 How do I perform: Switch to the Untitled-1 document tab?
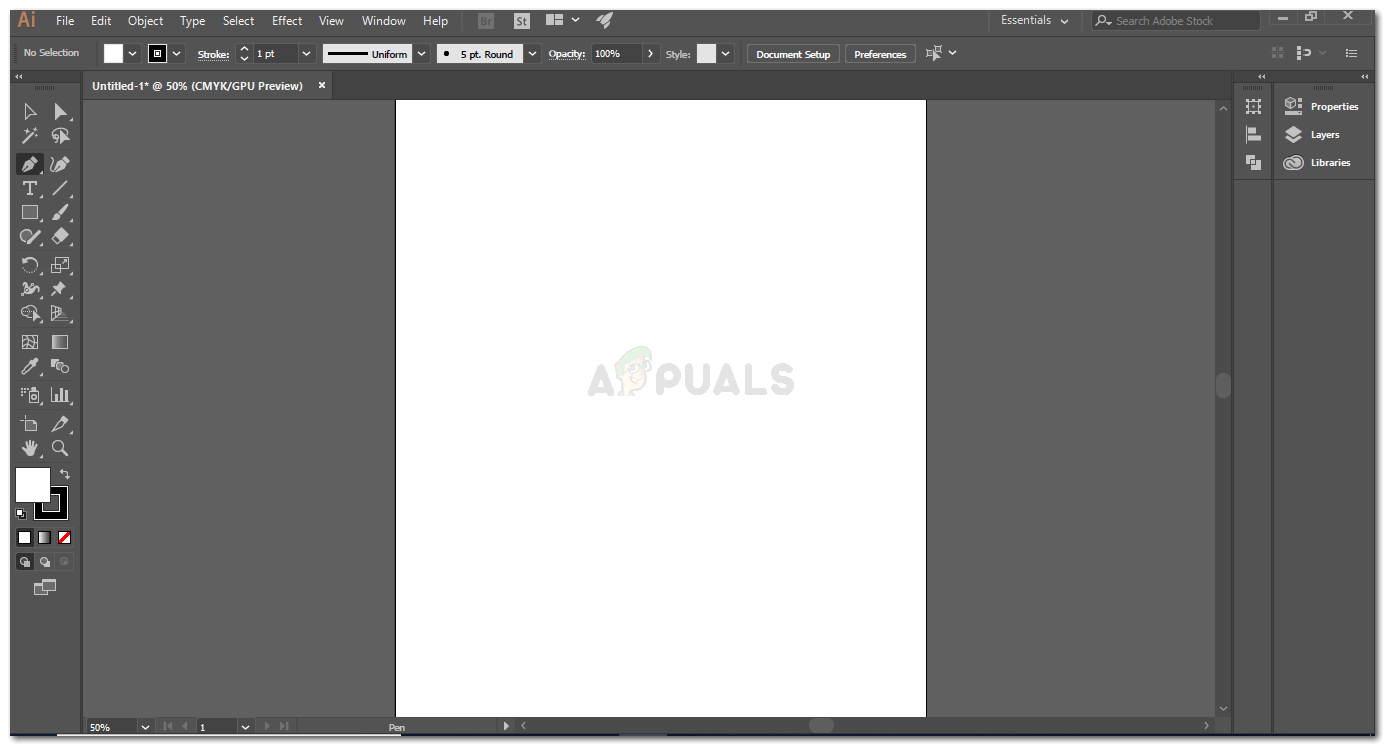[198, 86]
